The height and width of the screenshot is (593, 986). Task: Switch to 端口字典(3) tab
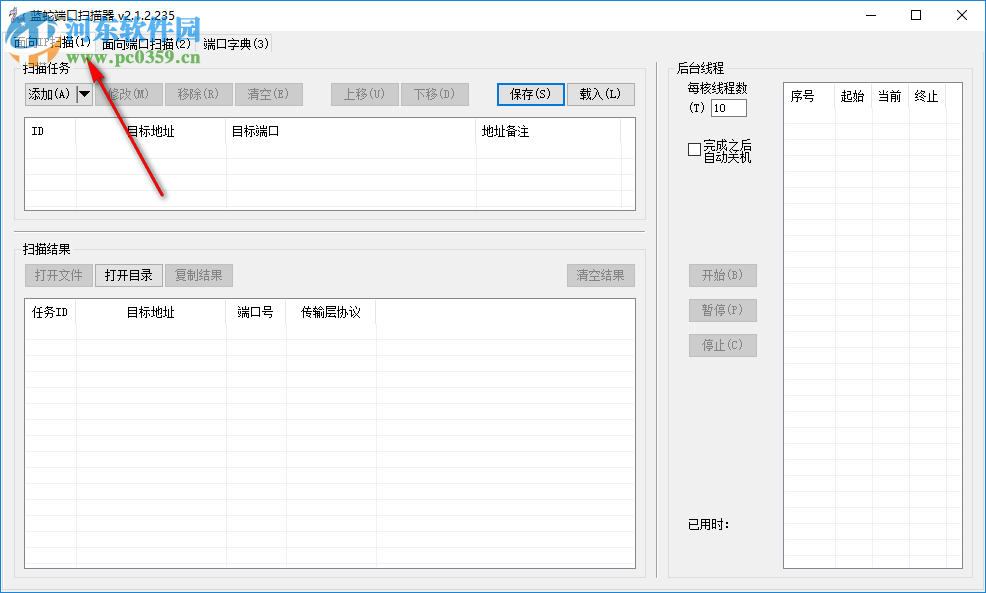pos(236,44)
